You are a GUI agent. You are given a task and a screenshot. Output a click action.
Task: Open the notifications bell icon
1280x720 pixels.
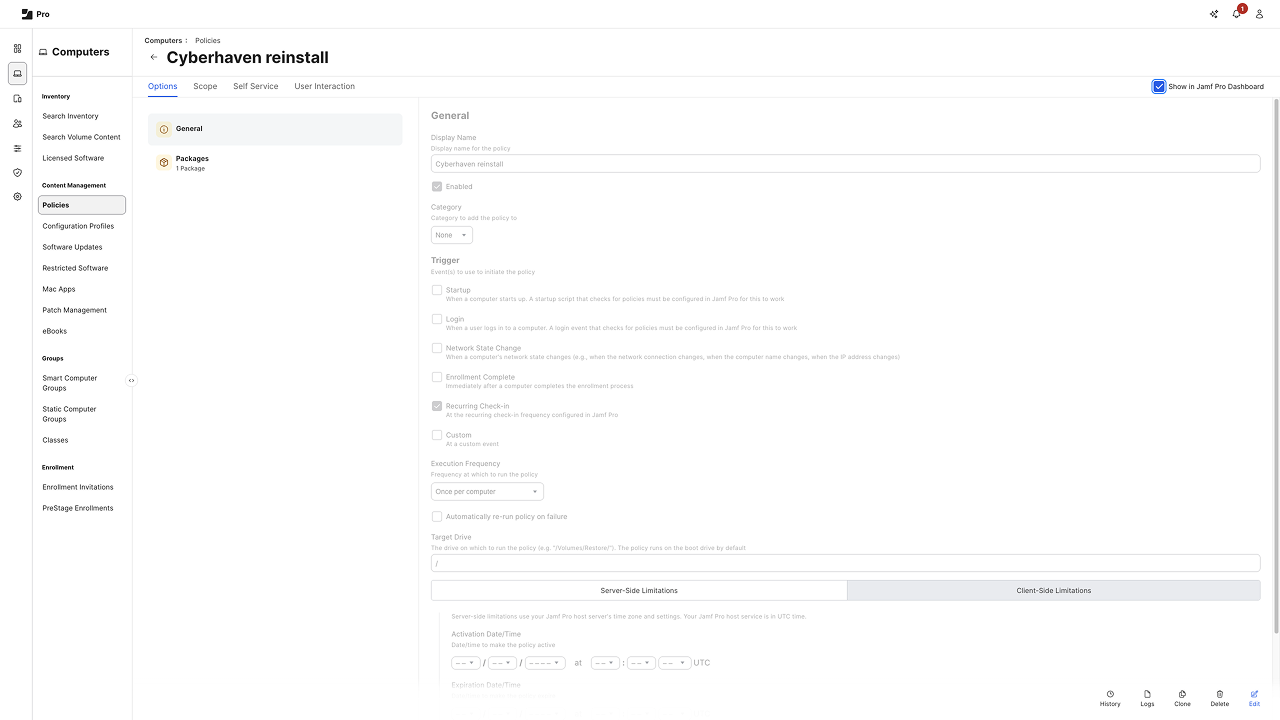(x=1236, y=14)
